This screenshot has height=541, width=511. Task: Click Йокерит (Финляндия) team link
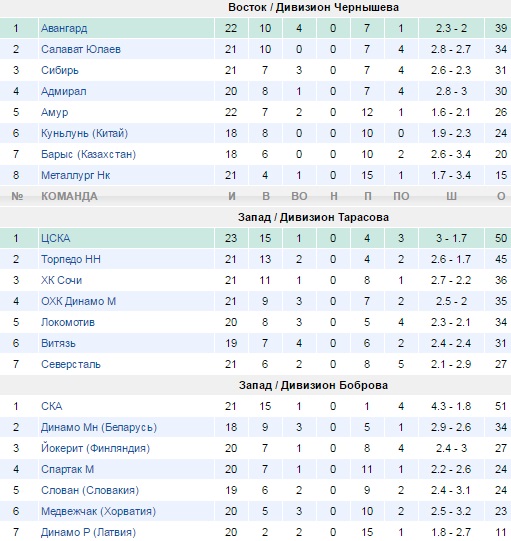click(x=95, y=449)
